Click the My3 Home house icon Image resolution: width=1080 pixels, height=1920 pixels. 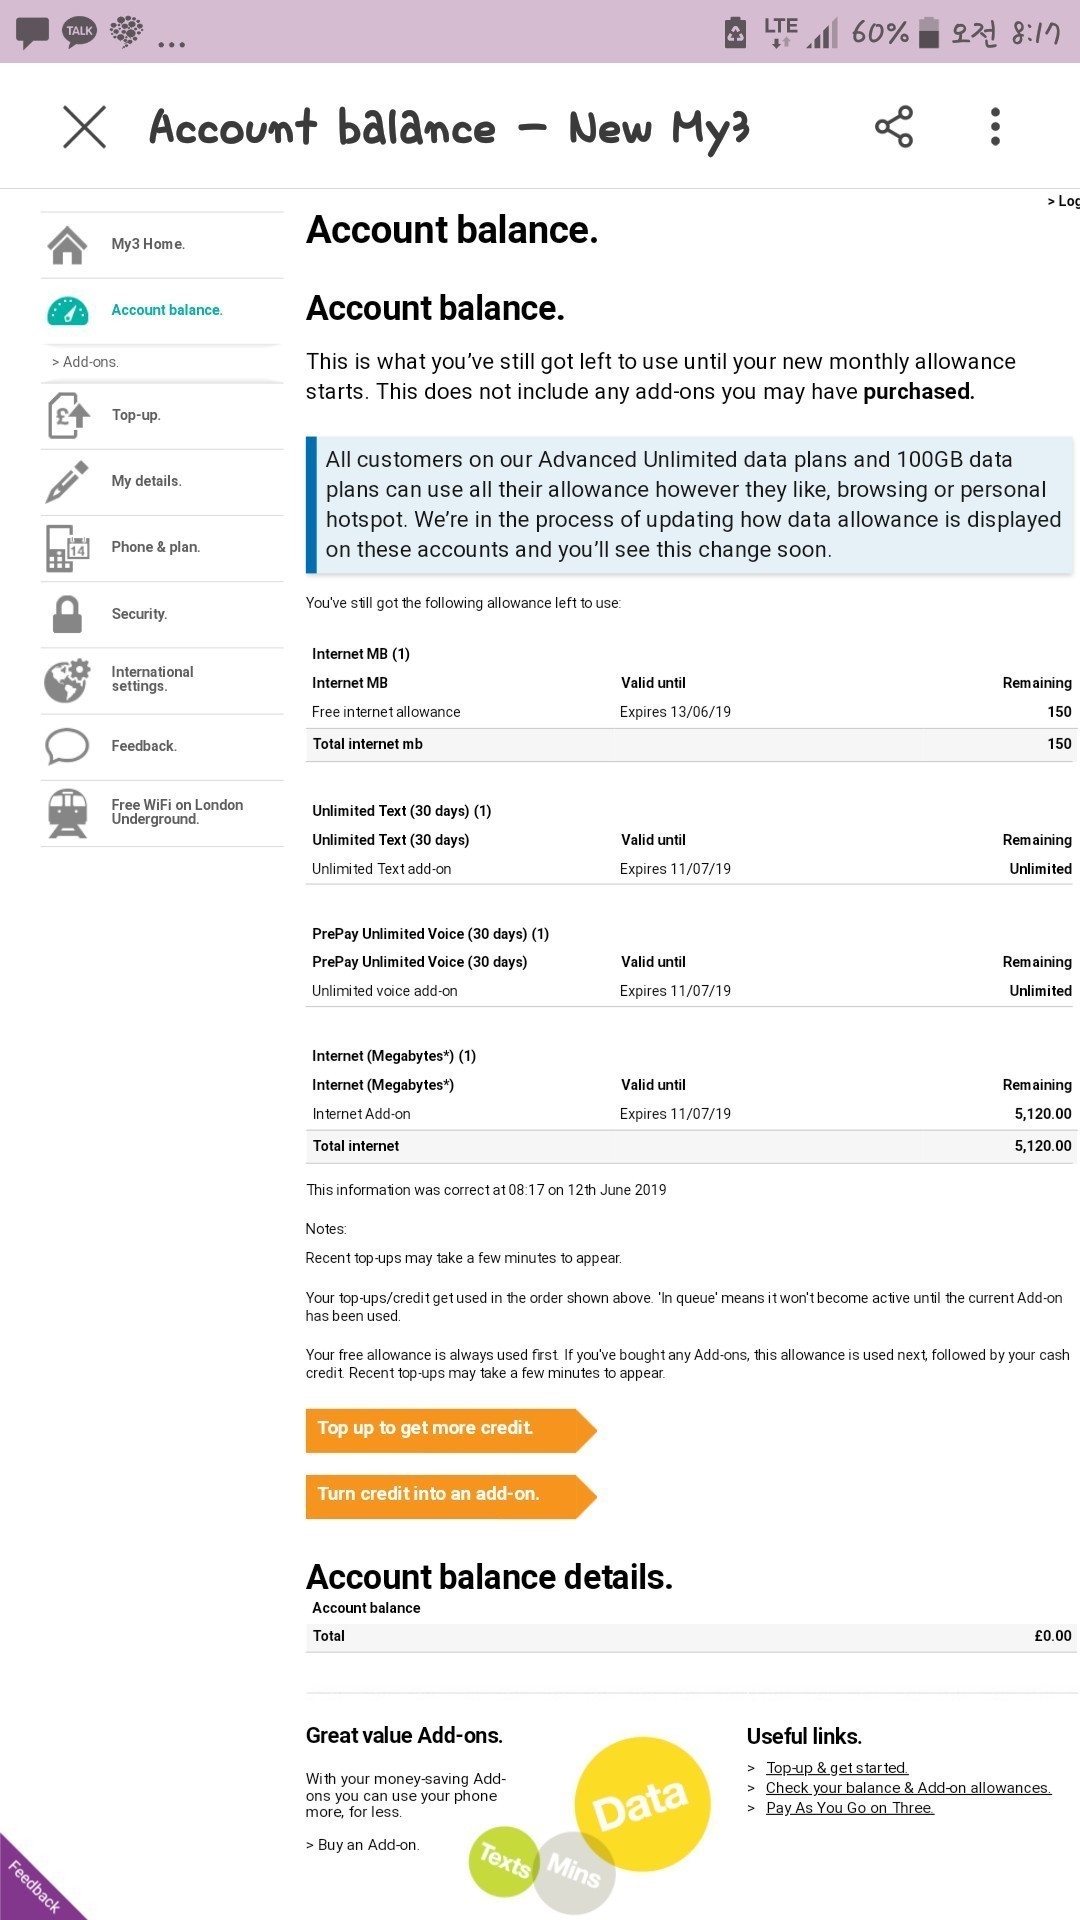67,245
